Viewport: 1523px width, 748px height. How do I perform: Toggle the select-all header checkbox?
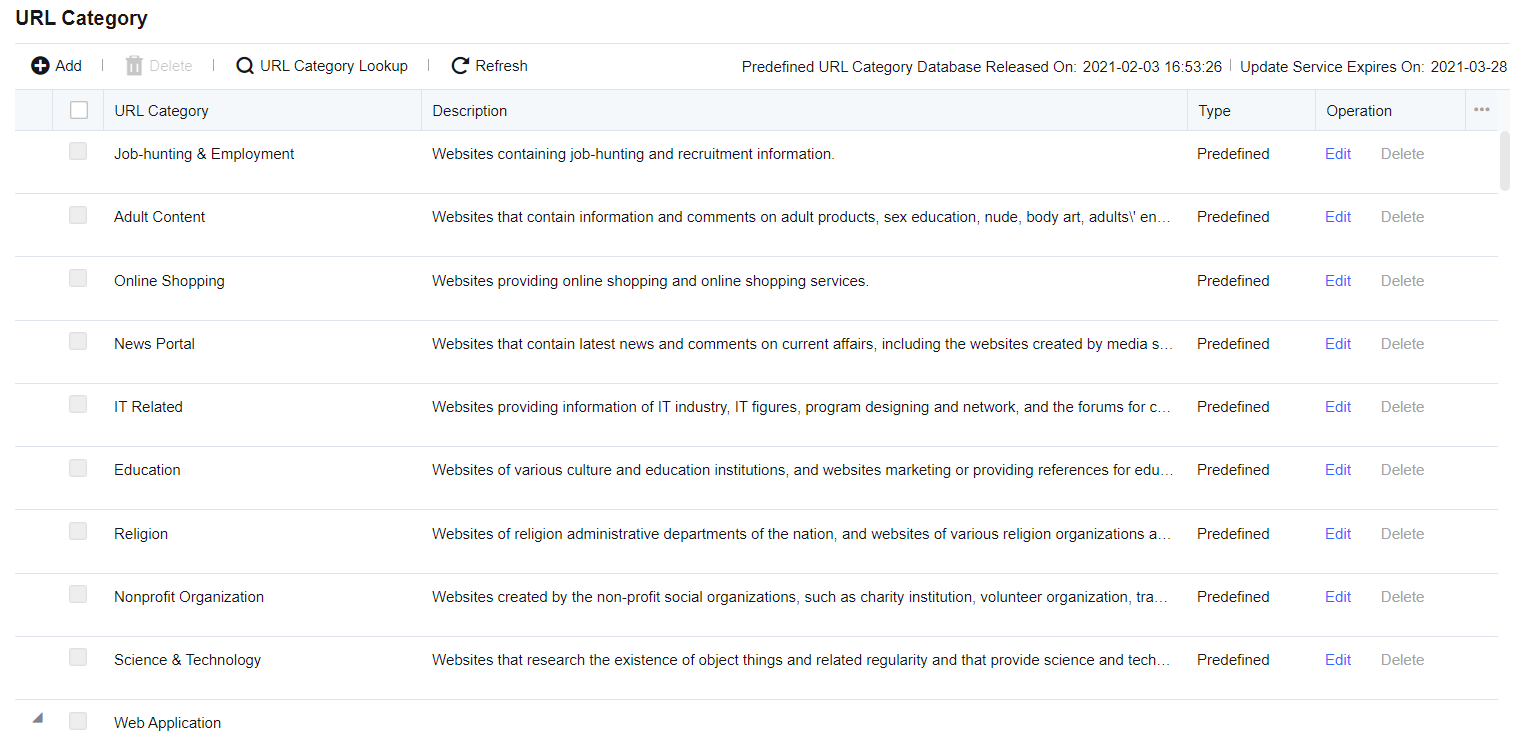79,111
